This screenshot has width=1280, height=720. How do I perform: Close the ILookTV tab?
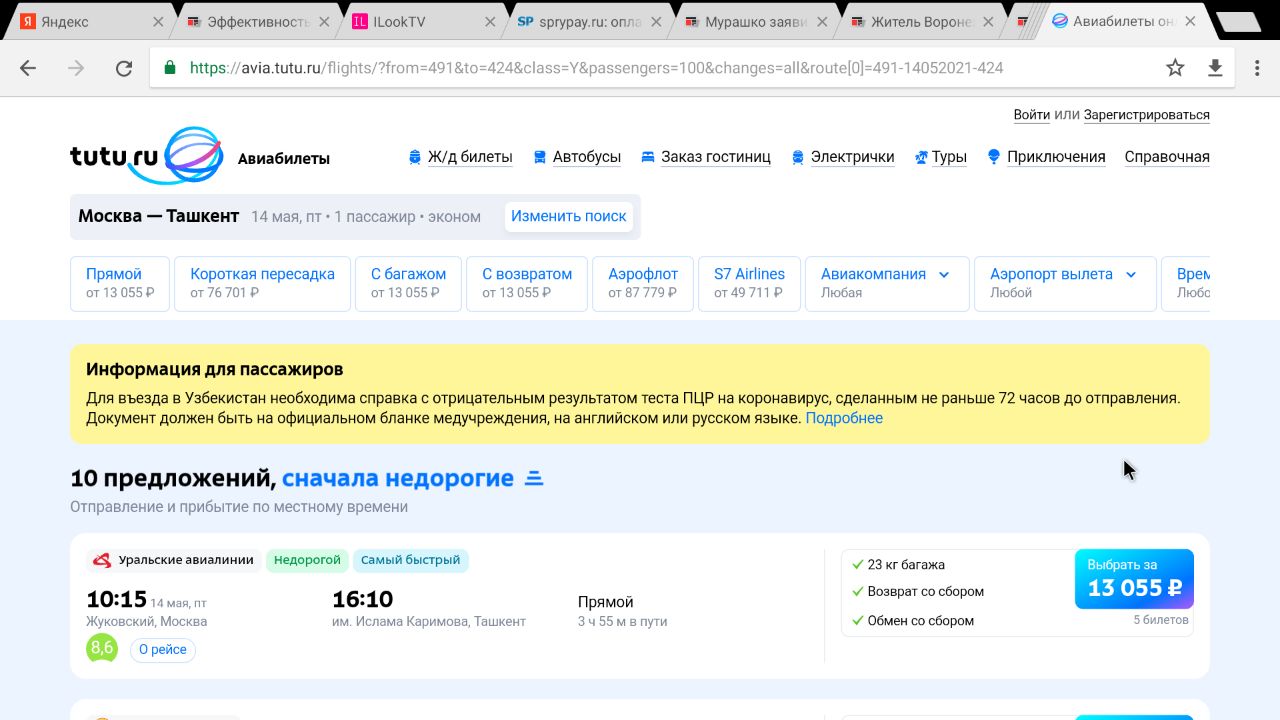pos(490,22)
